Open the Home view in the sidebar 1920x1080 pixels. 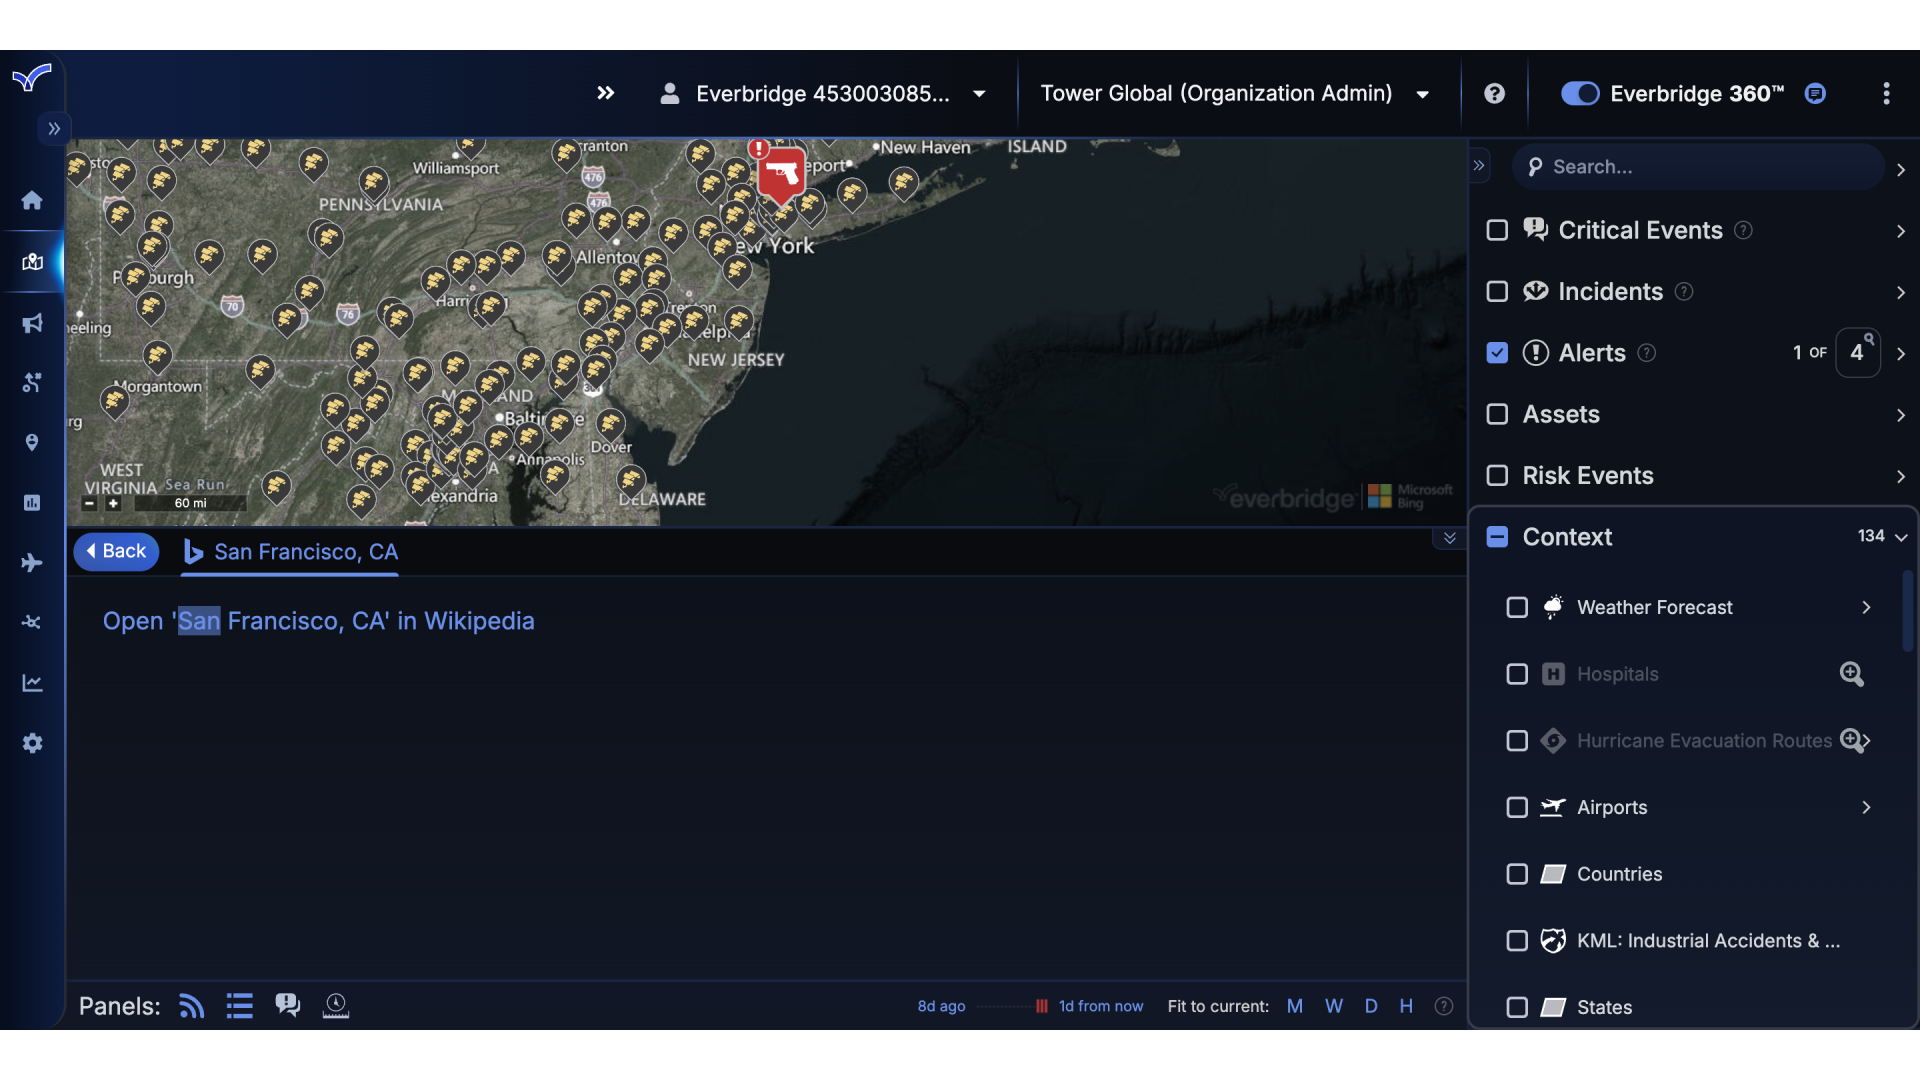(32, 200)
